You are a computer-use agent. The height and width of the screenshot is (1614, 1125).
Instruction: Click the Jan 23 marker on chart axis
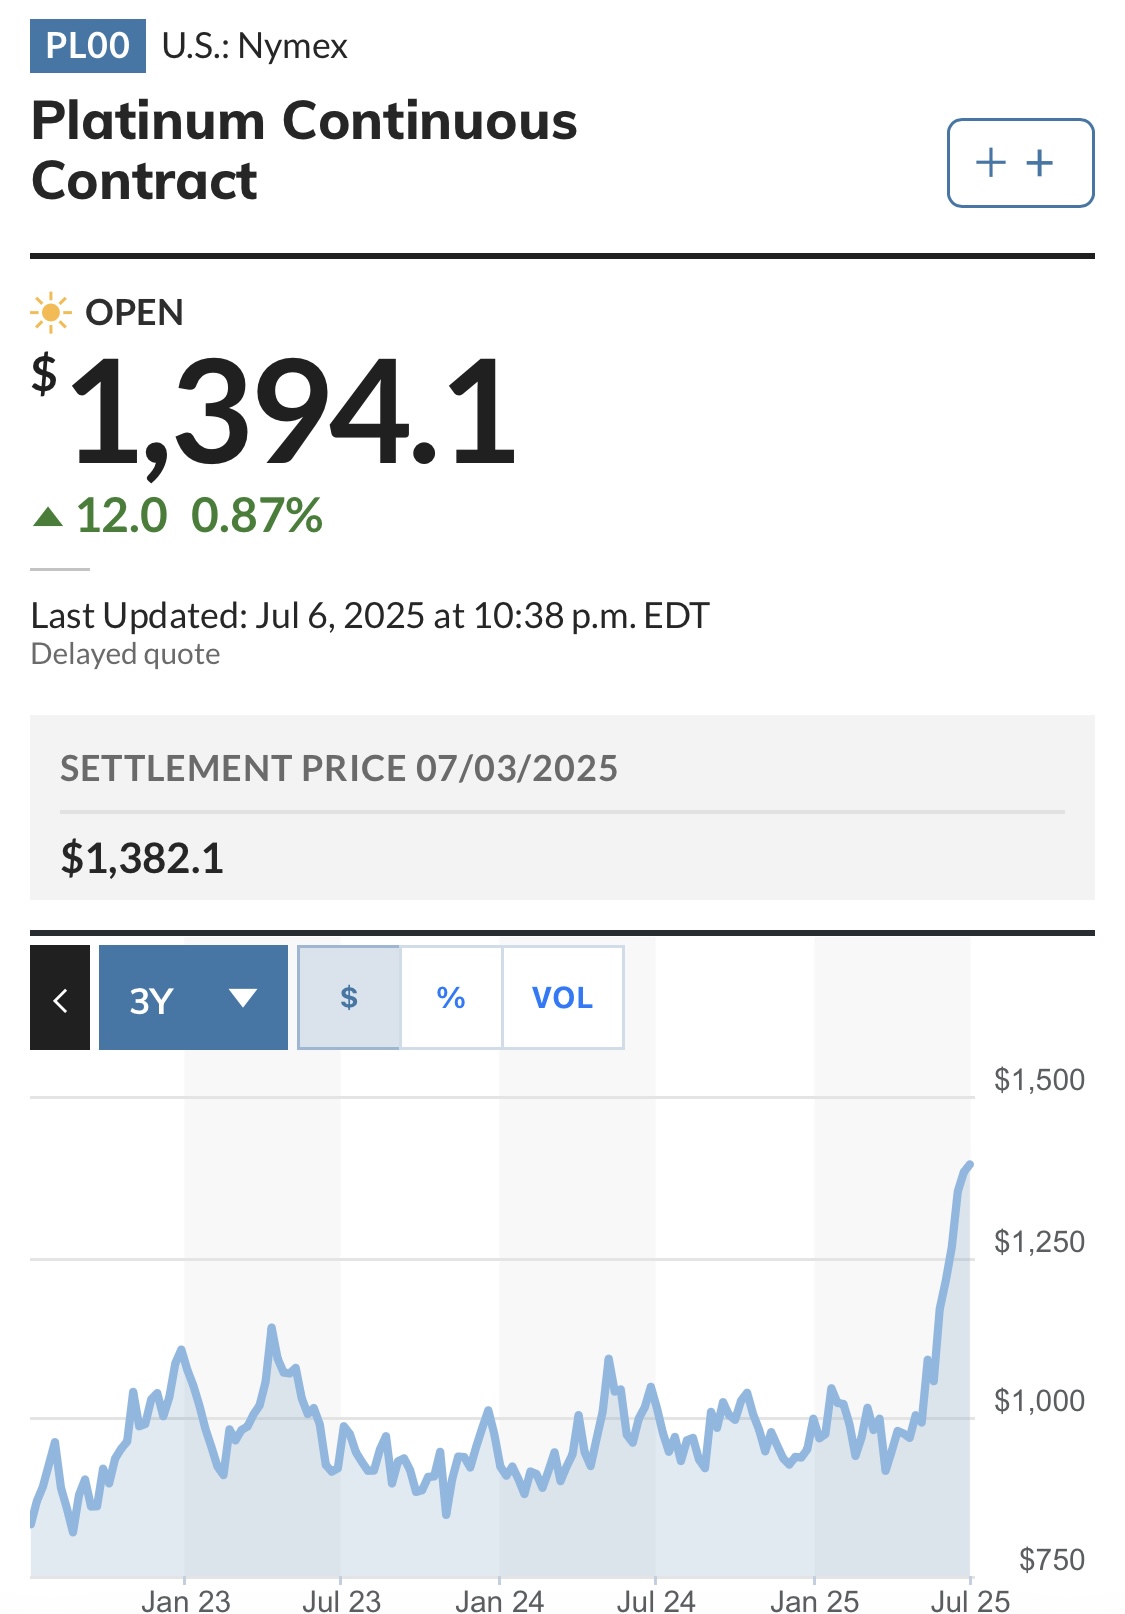point(186,1601)
